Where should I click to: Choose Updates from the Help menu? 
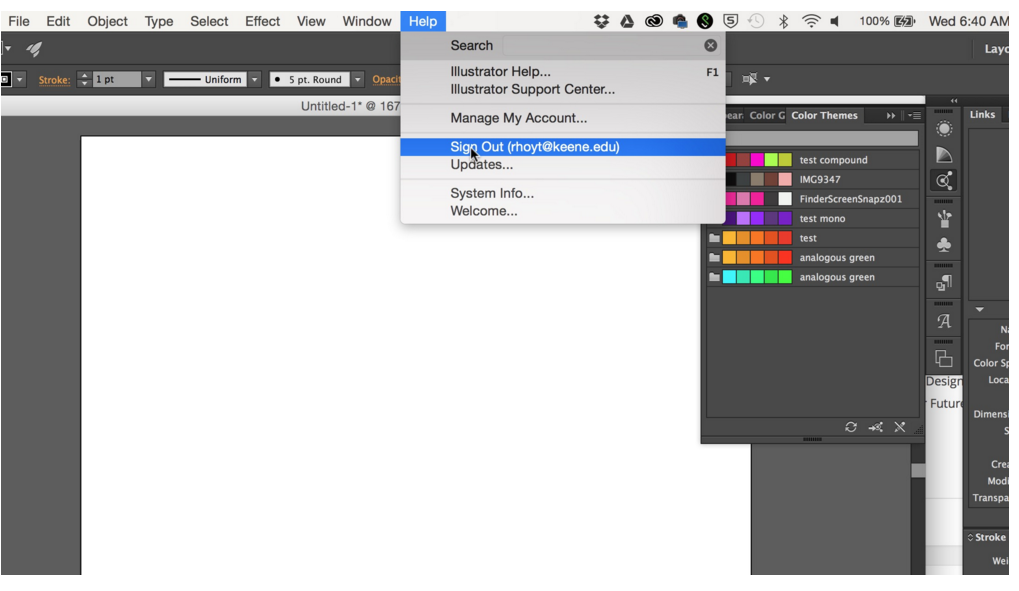click(563, 165)
